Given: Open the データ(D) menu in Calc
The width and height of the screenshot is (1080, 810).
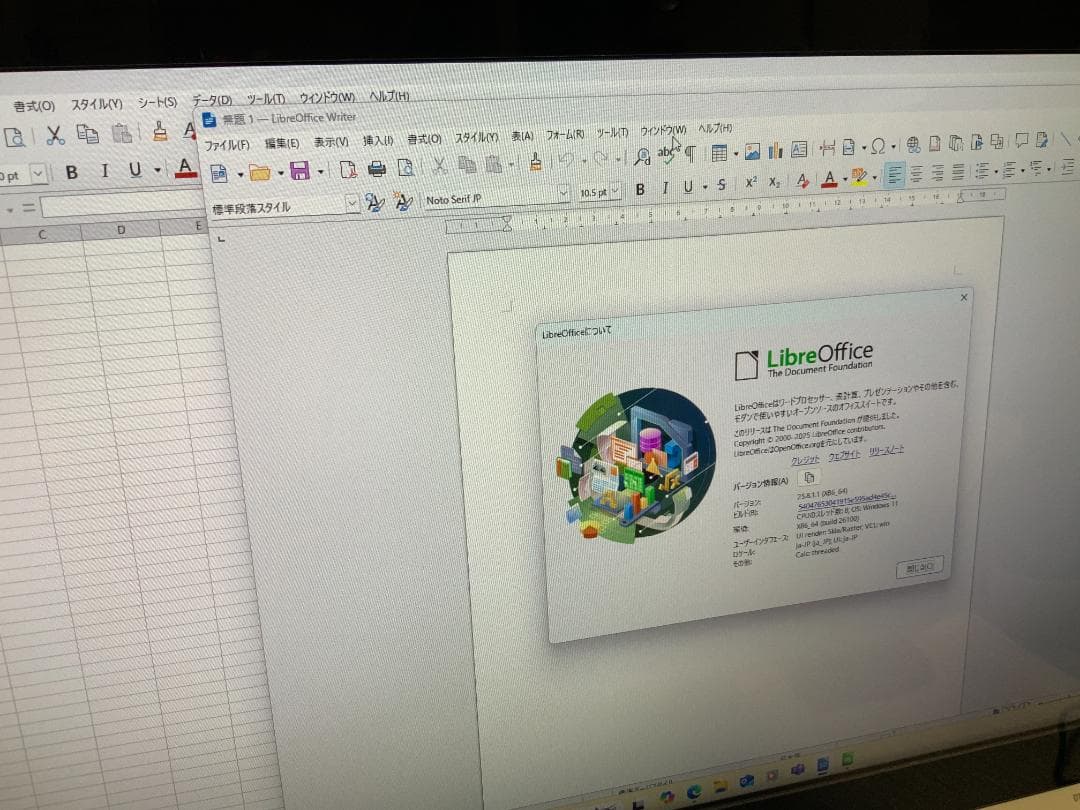Looking at the screenshot, I should (x=211, y=100).
